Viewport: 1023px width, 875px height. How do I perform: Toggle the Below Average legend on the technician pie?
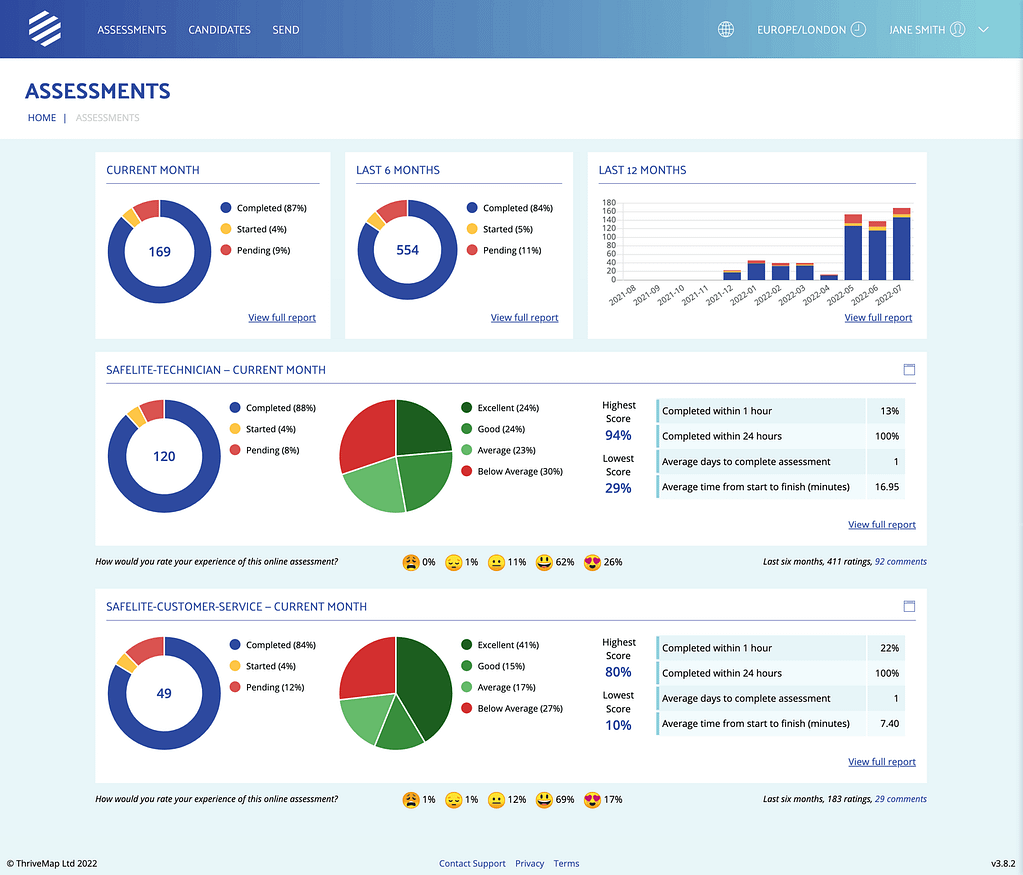[x=513, y=472]
